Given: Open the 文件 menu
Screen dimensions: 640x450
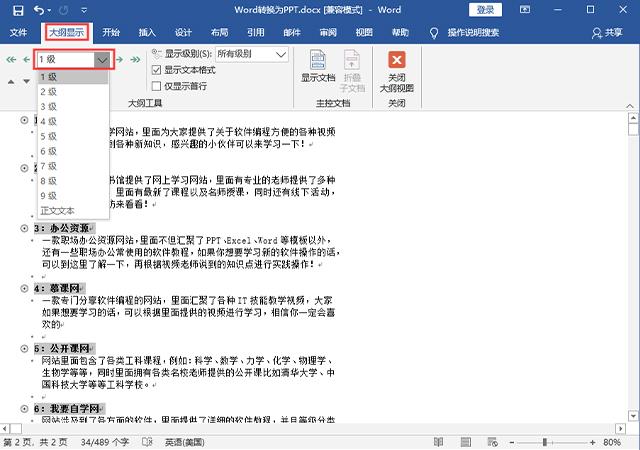Looking at the screenshot, I should 18,32.
